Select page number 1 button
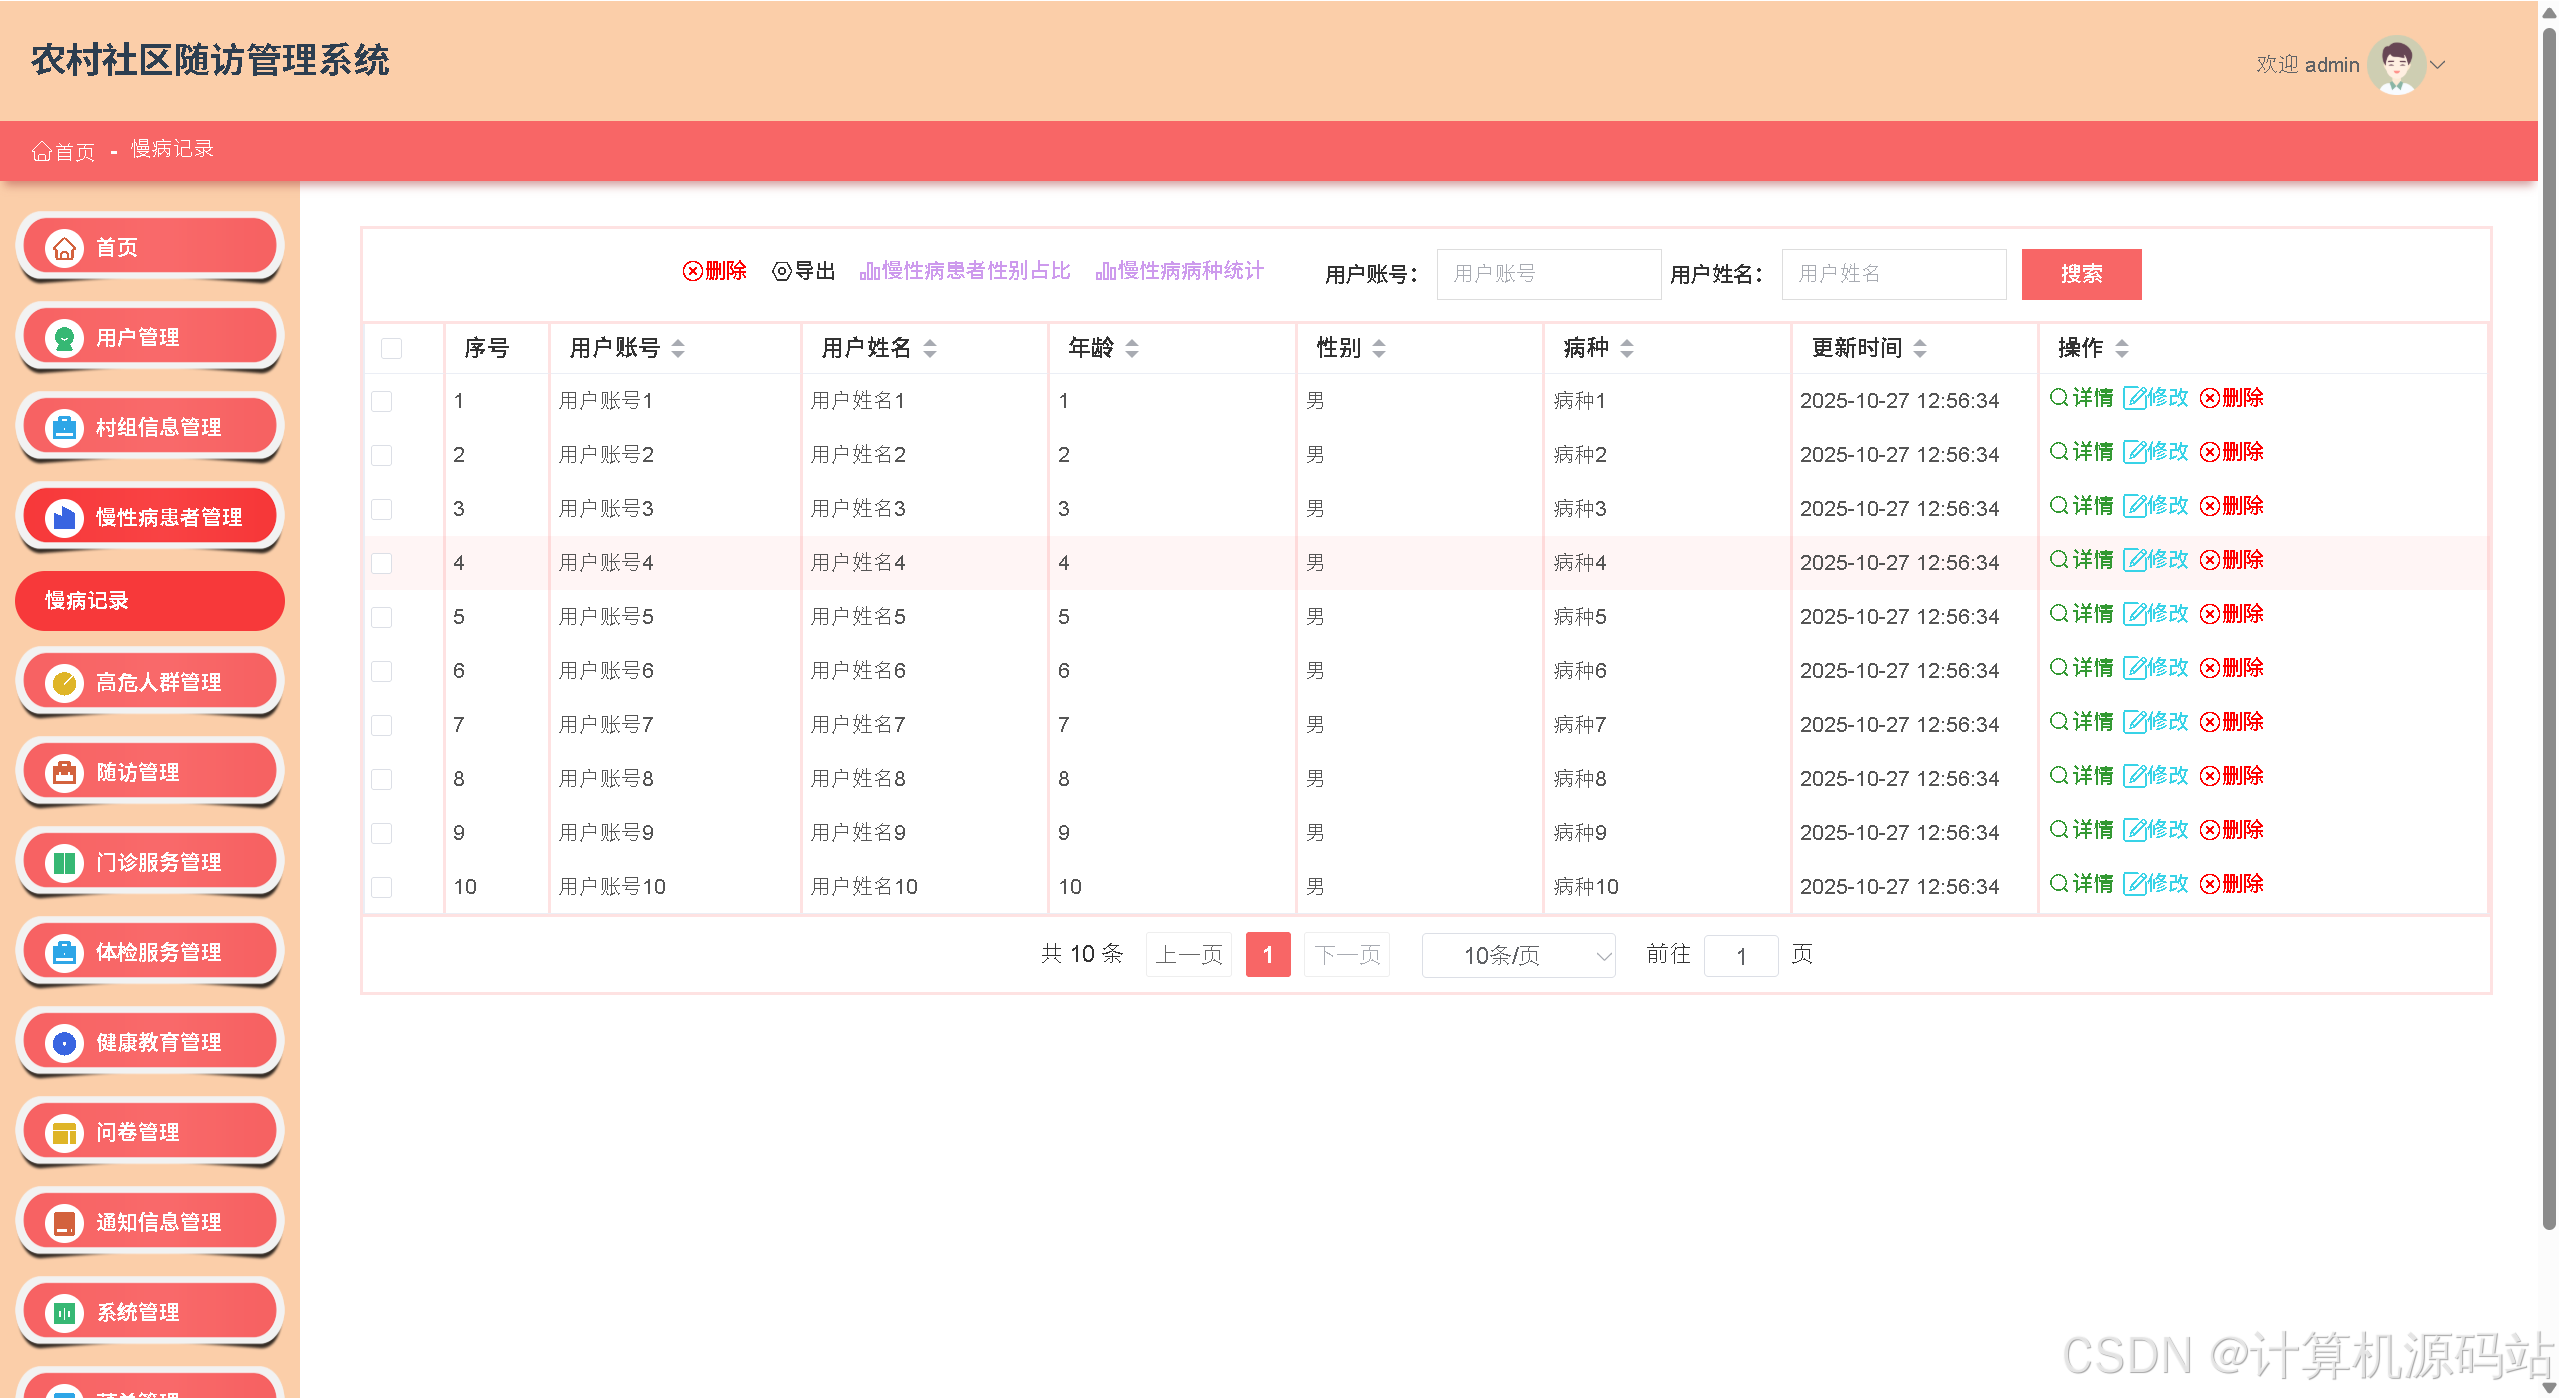This screenshot has height=1398, width=2559. 1268,955
